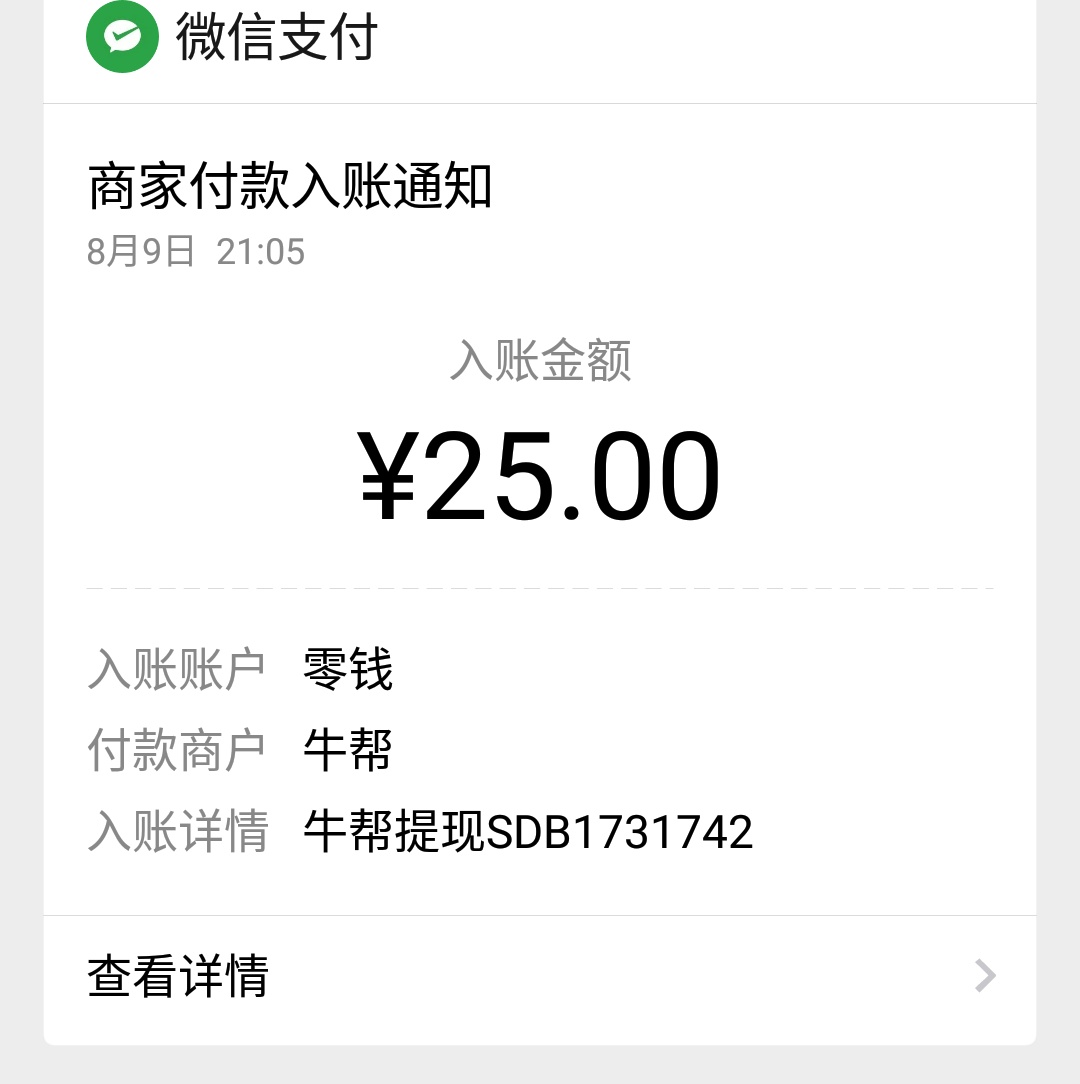Select the 零钱 account value
Image resolution: width=1080 pixels, height=1084 pixels.
[x=348, y=669]
